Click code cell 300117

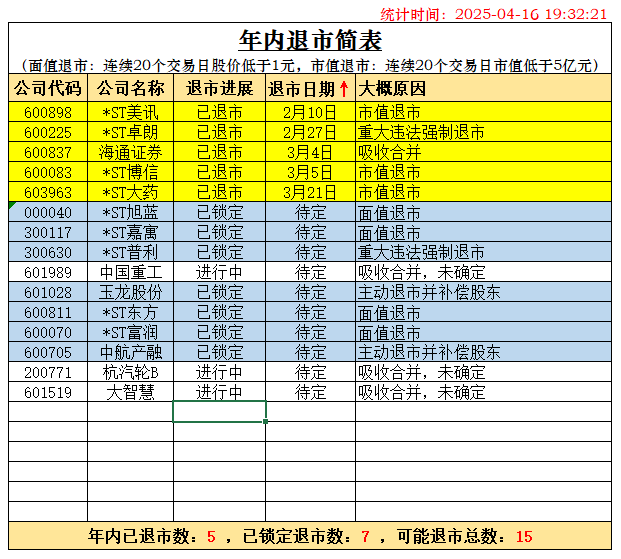48,232
